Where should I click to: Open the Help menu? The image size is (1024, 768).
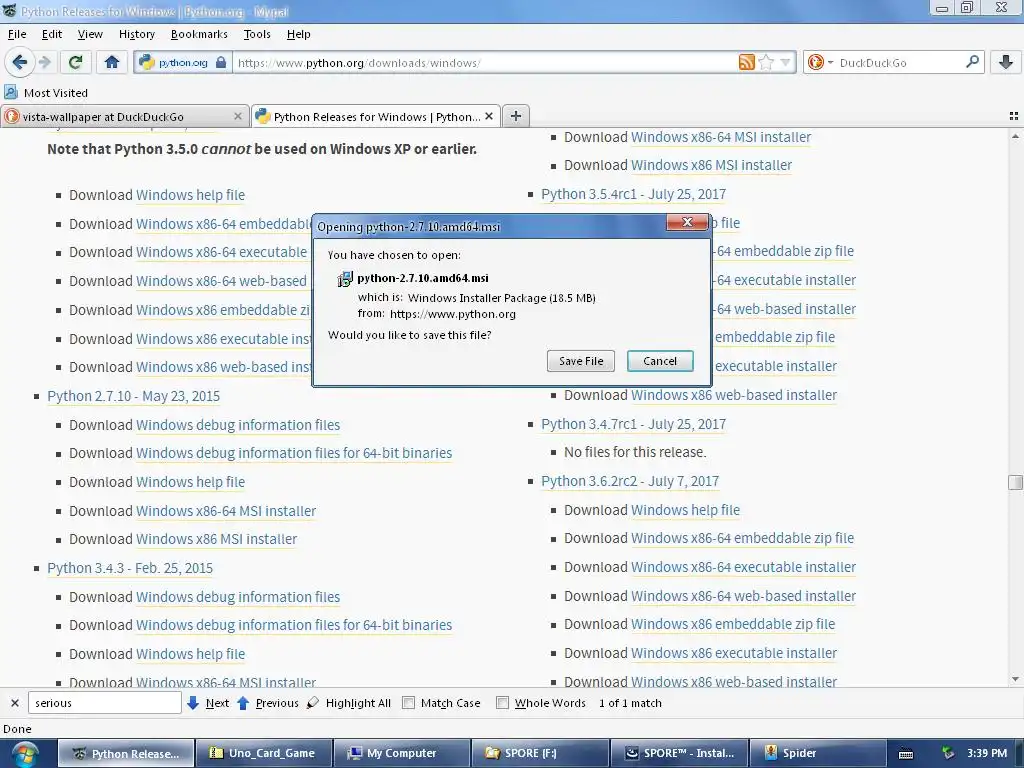tap(298, 34)
